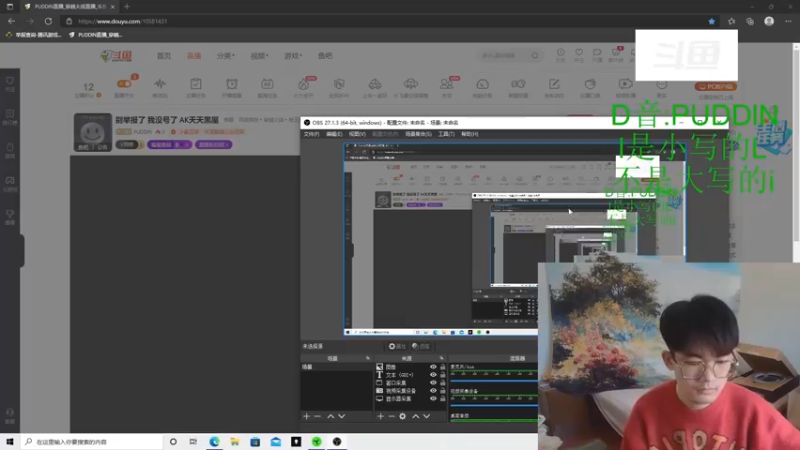
Task: Open Douyu 直播 live tab
Action: click(194, 56)
